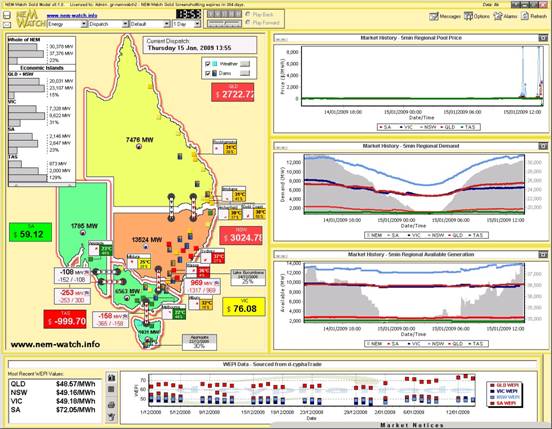Open the Energy dropdown

pyautogui.click(x=67, y=24)
